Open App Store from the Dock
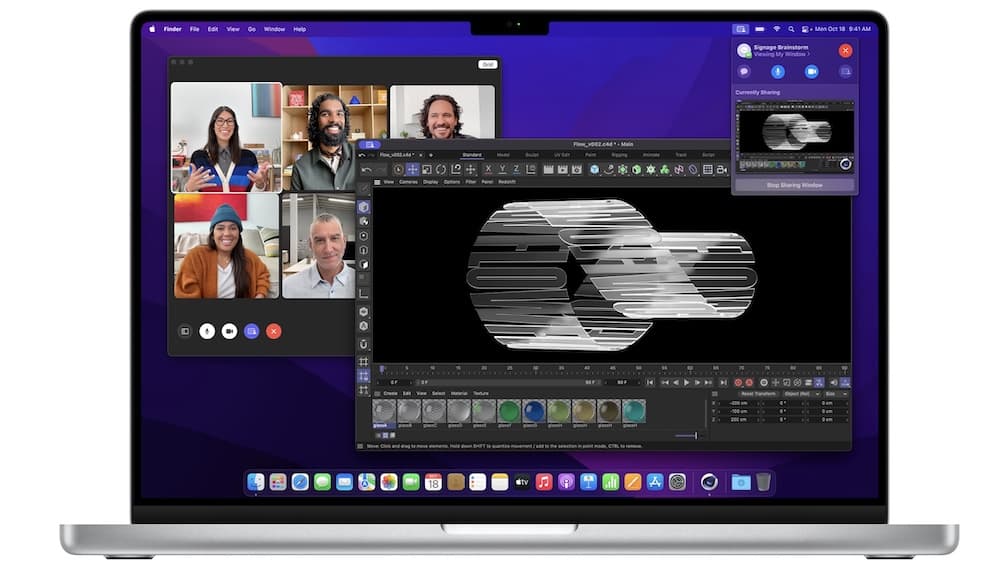 pyautogui.click(x=655, y=482)
